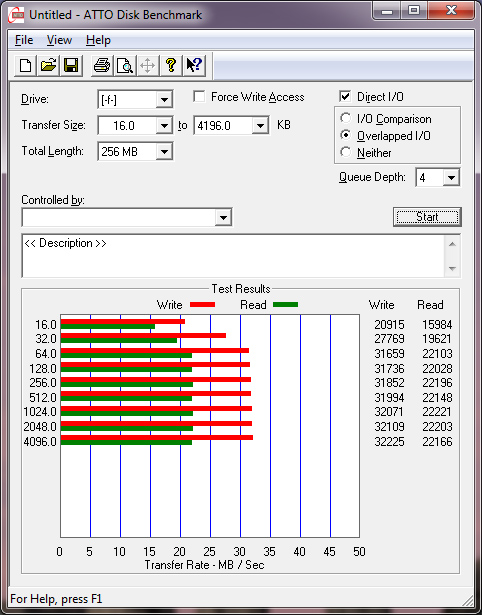Click the Description box scroll down arrow
This screenshot has height=615, width=482.
pos(452,269)
